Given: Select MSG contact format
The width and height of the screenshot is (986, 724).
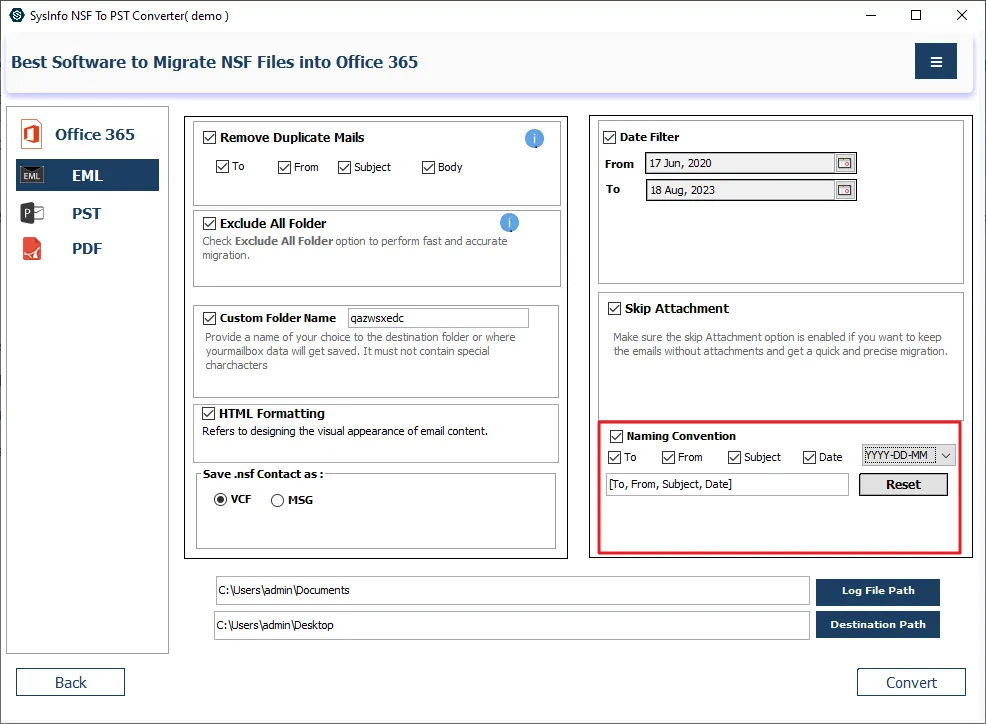Looking at the screenshot, I should (x=278, y=500).
